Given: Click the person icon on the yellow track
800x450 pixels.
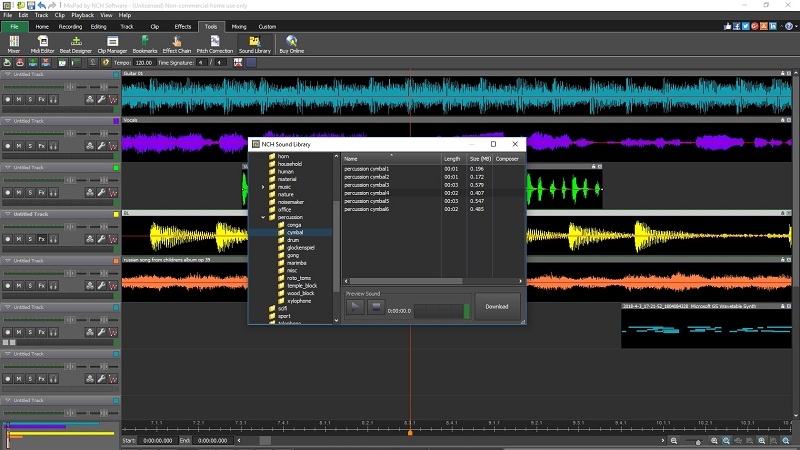Looking at the screenshot, I should [89, 239].
